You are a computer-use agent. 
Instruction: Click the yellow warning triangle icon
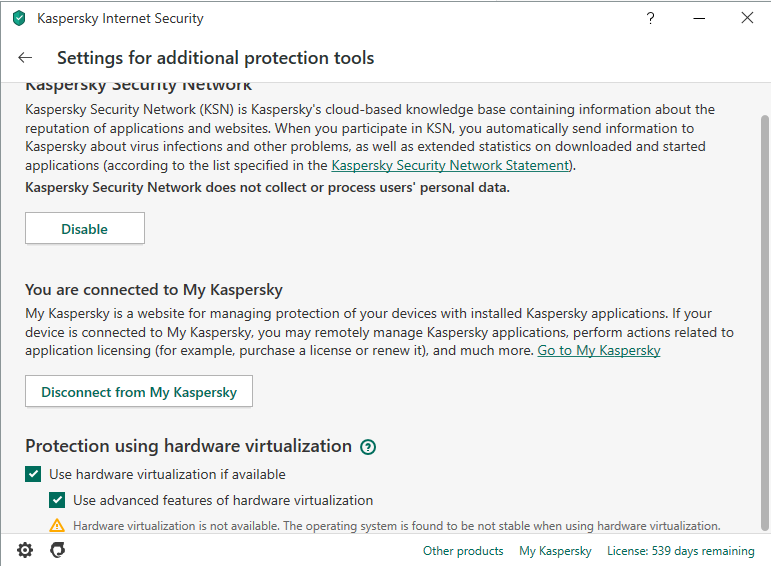[57, 525]
